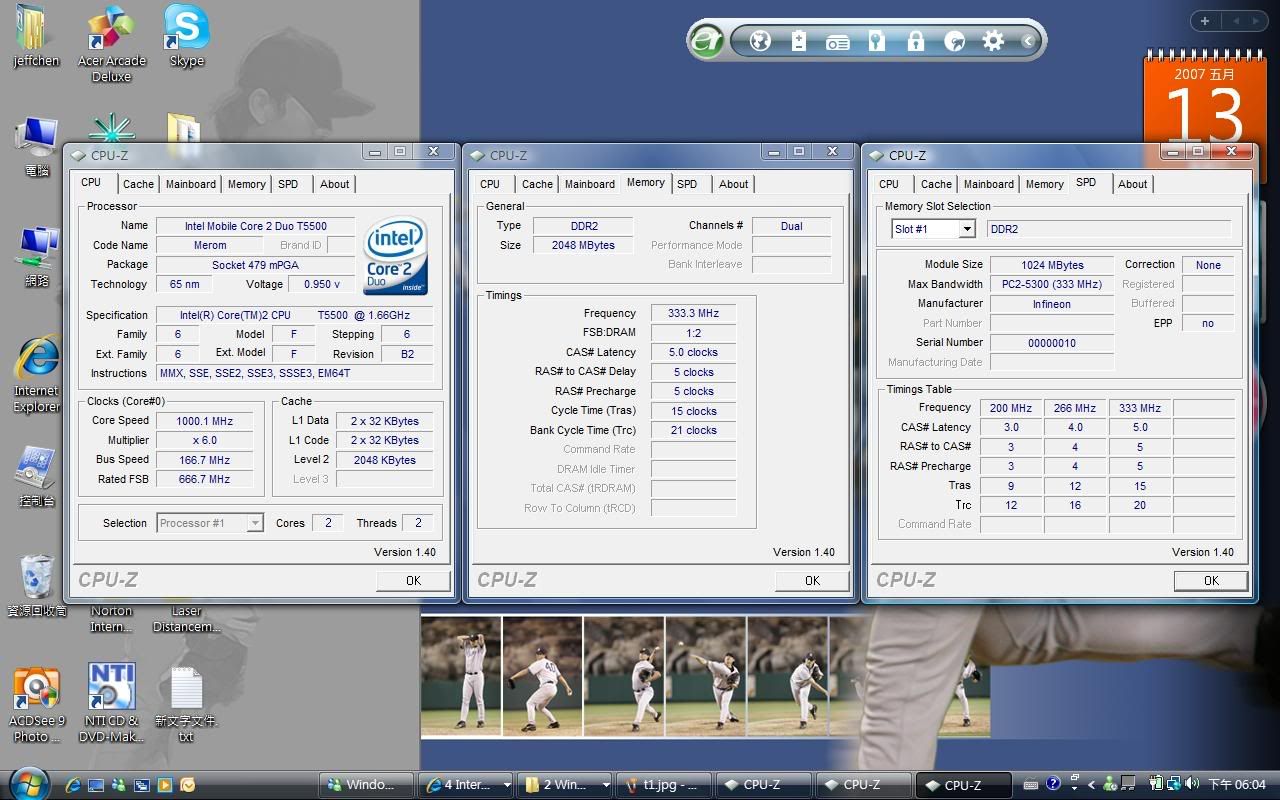Open Internet Explorer desktop icon

[37, 376]
